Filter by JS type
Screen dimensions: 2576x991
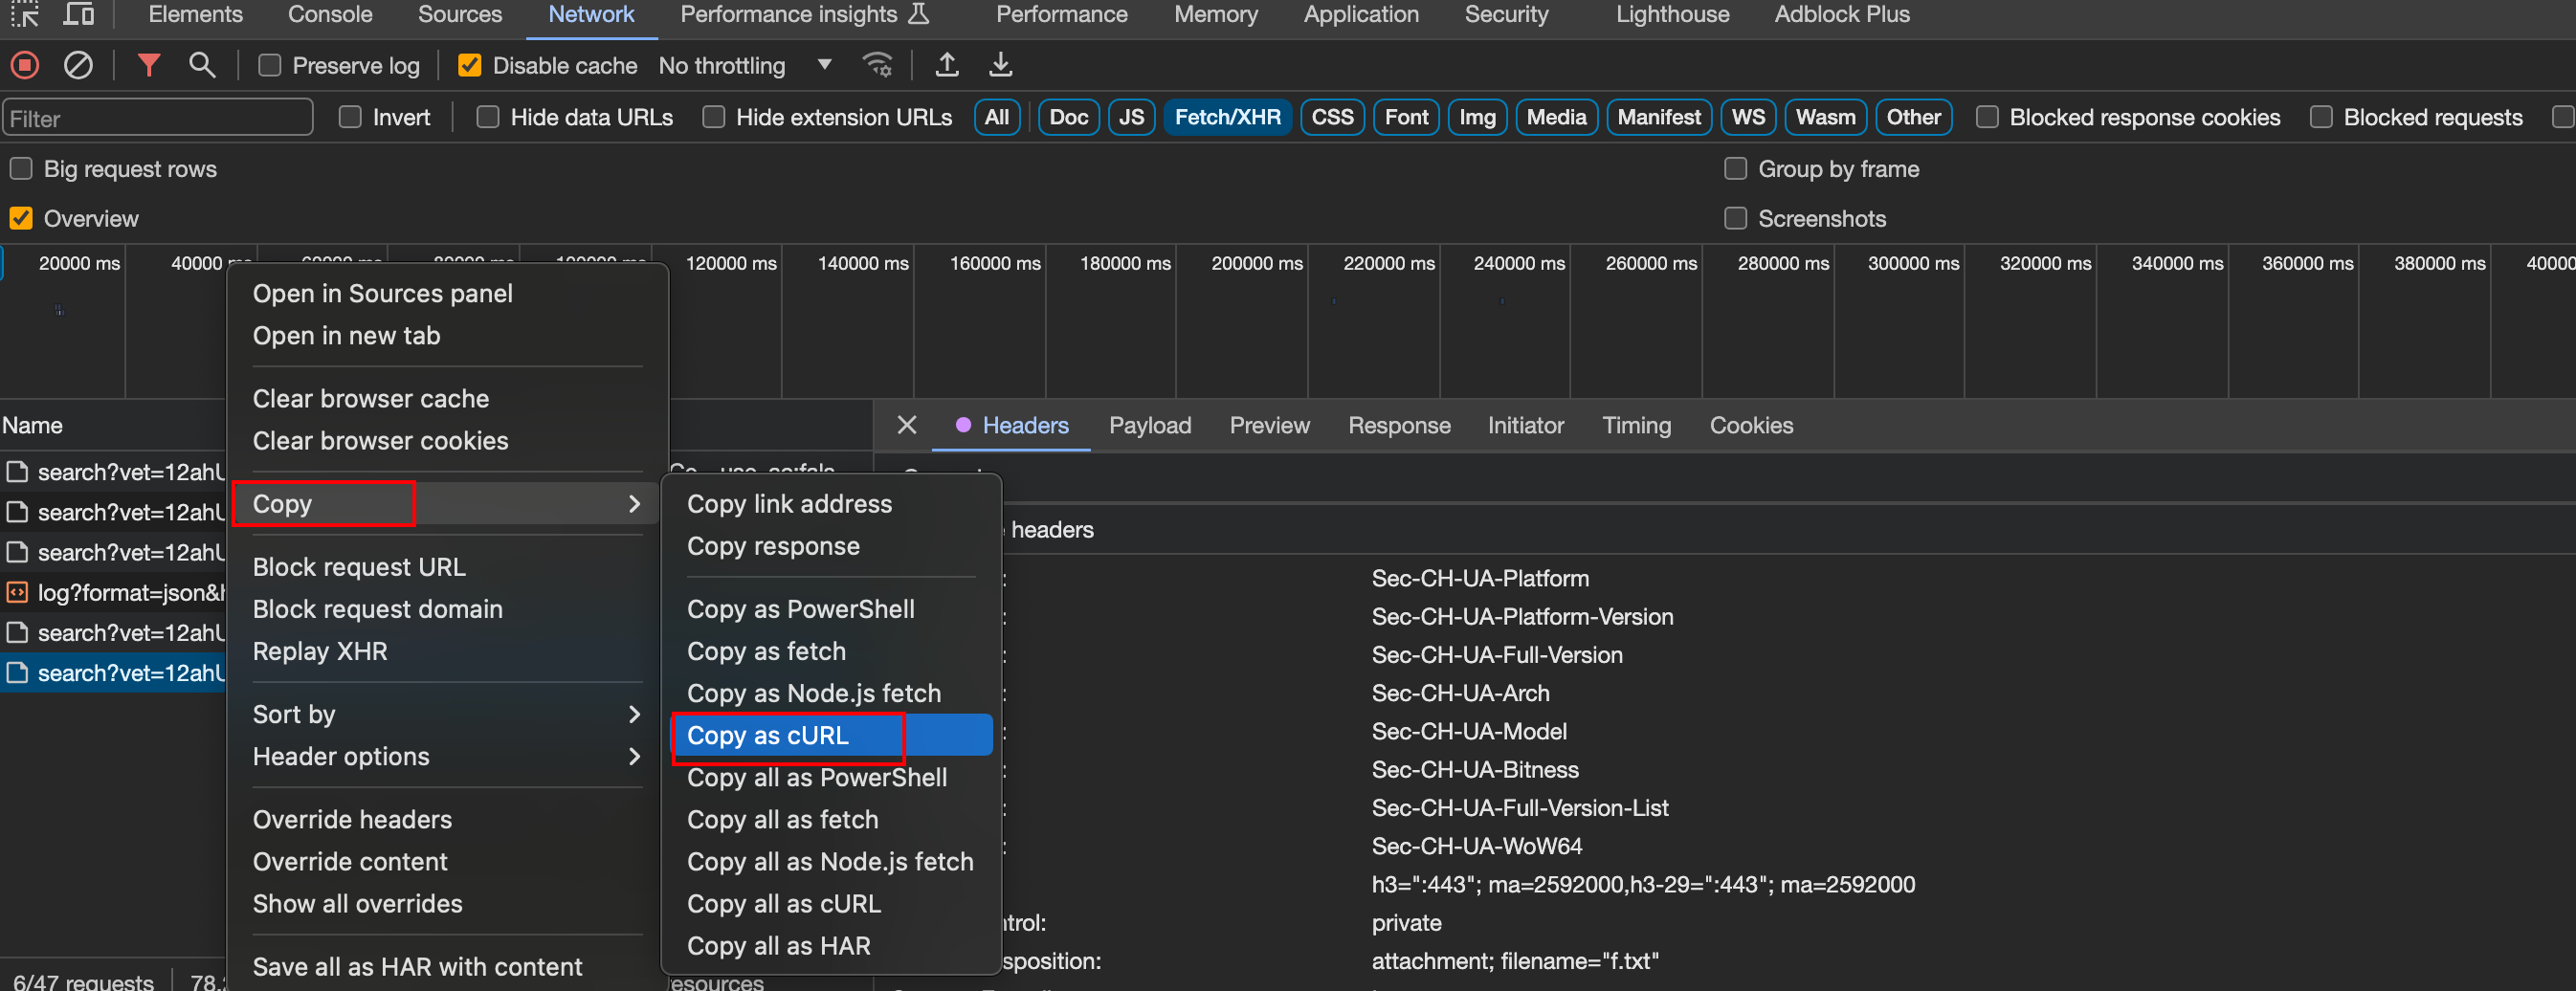point(1131,117)
